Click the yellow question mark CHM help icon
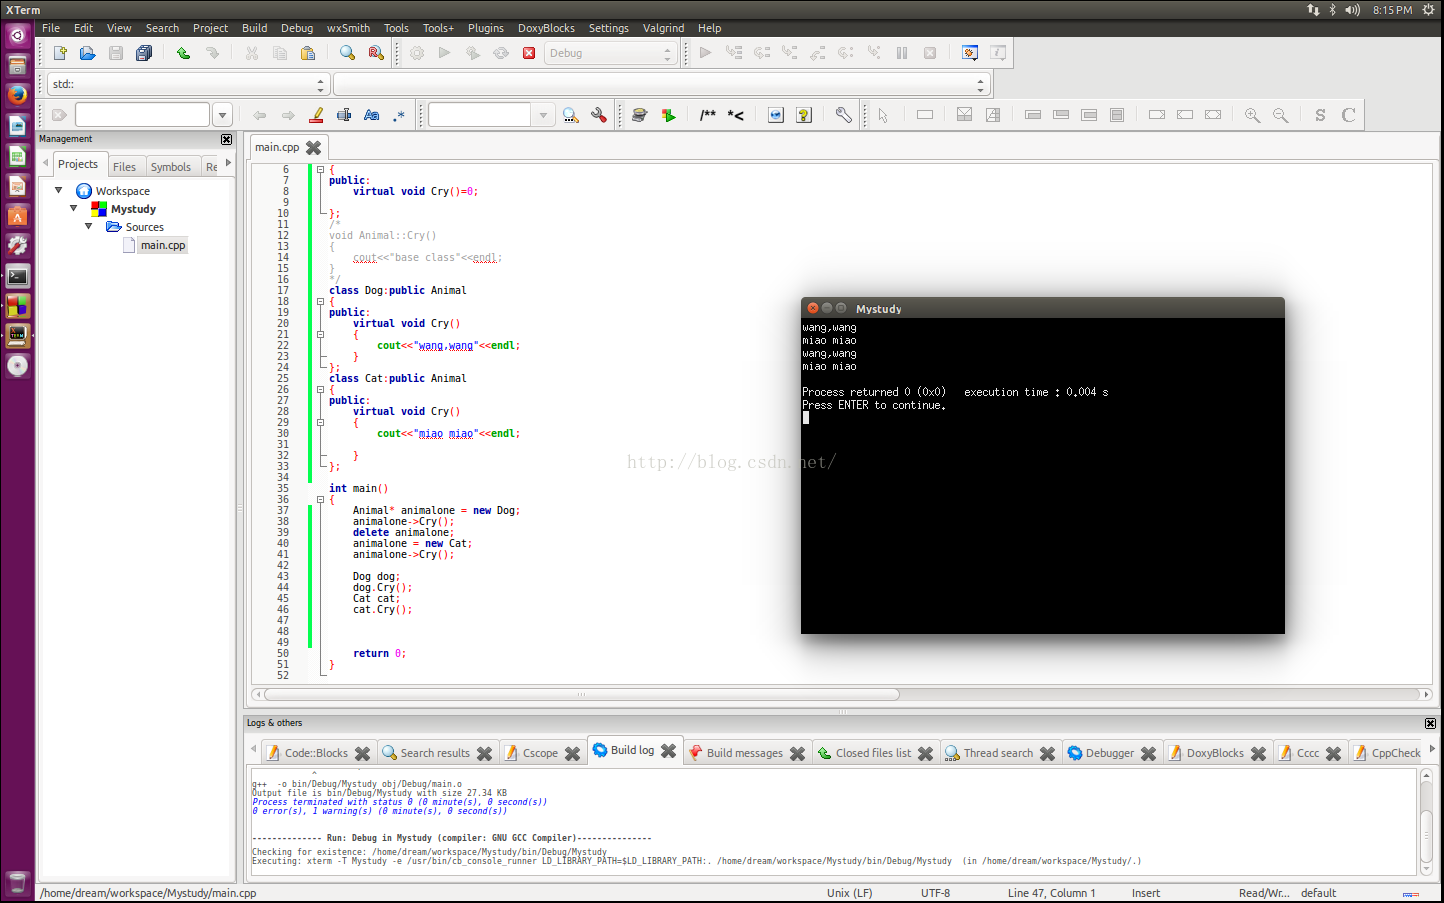Screen dimensions: 1444x903 click(804, 115)
